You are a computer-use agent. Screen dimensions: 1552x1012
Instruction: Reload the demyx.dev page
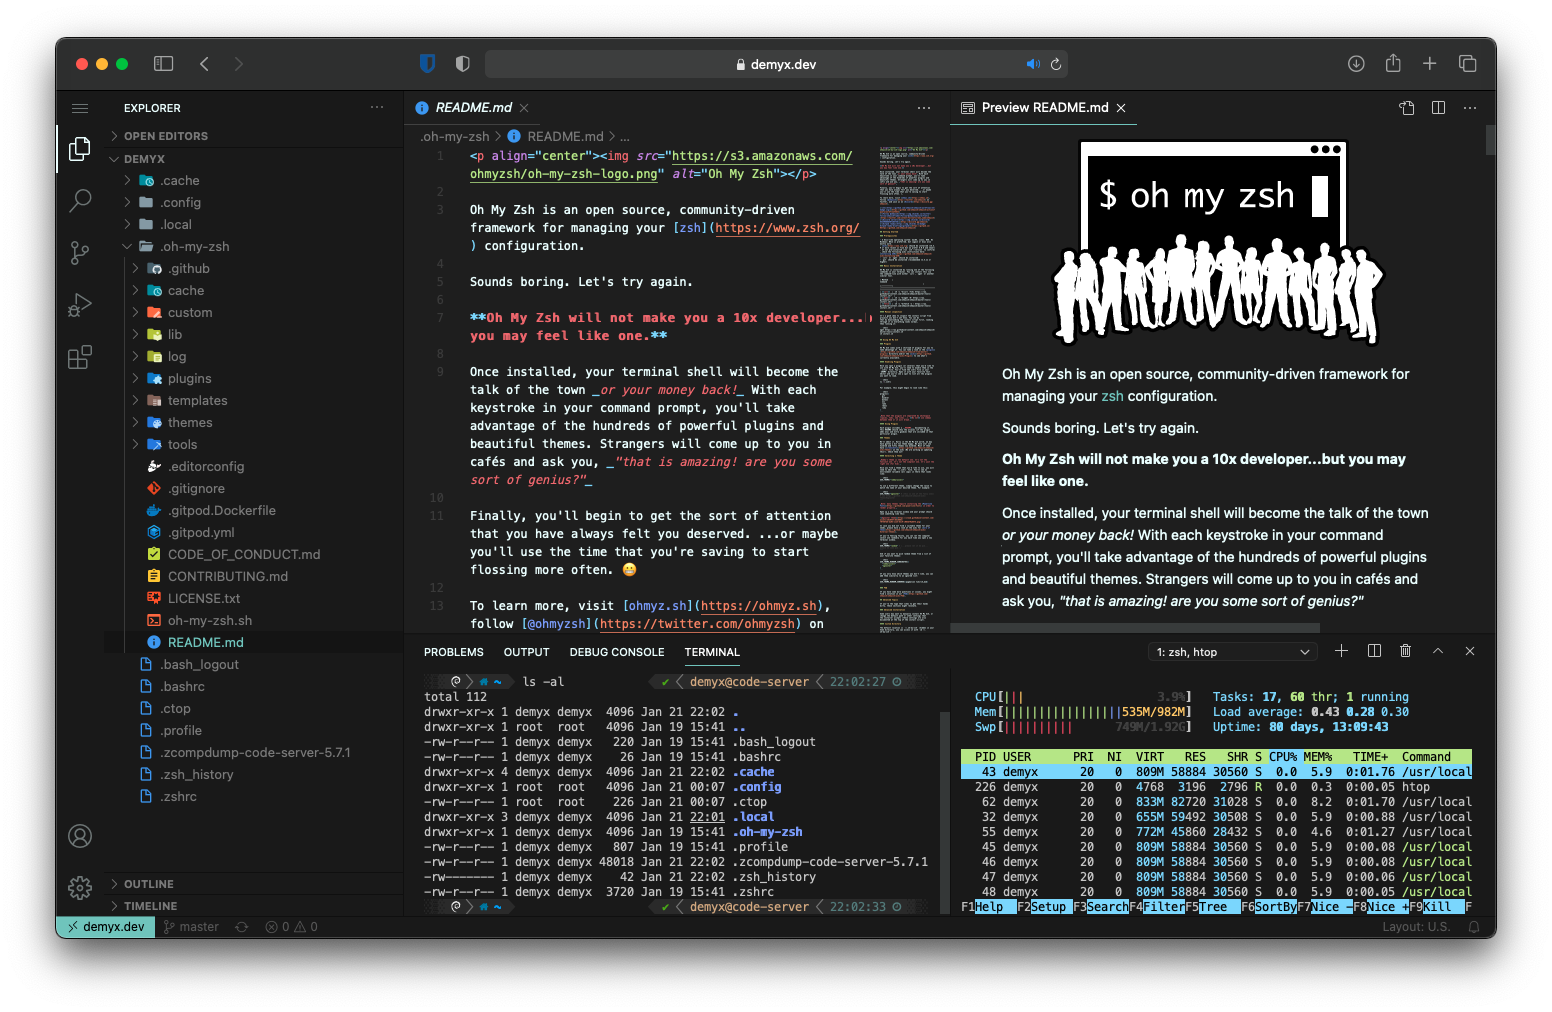click(1055, 64)
